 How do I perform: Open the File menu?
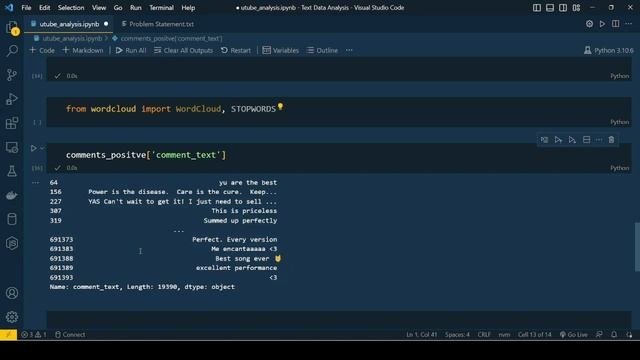(x=26, y=8)
